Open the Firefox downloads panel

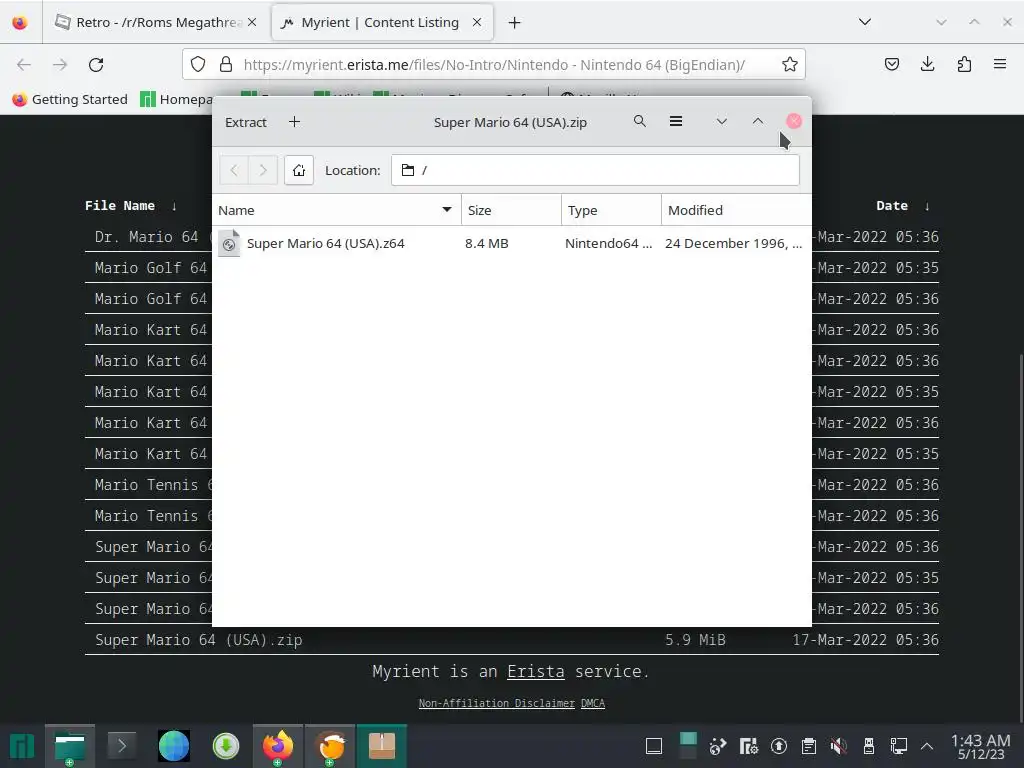(x=927, y=64)
